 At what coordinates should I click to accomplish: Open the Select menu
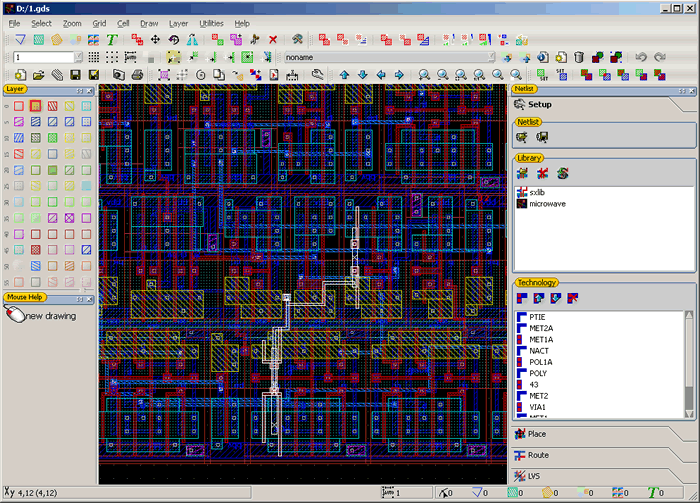click(x=41, y=23)
